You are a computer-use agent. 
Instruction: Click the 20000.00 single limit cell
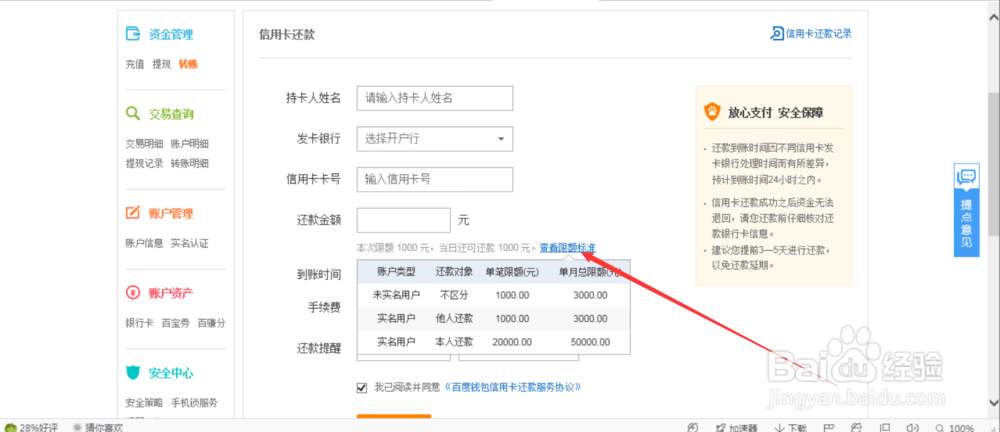[511, 342]
